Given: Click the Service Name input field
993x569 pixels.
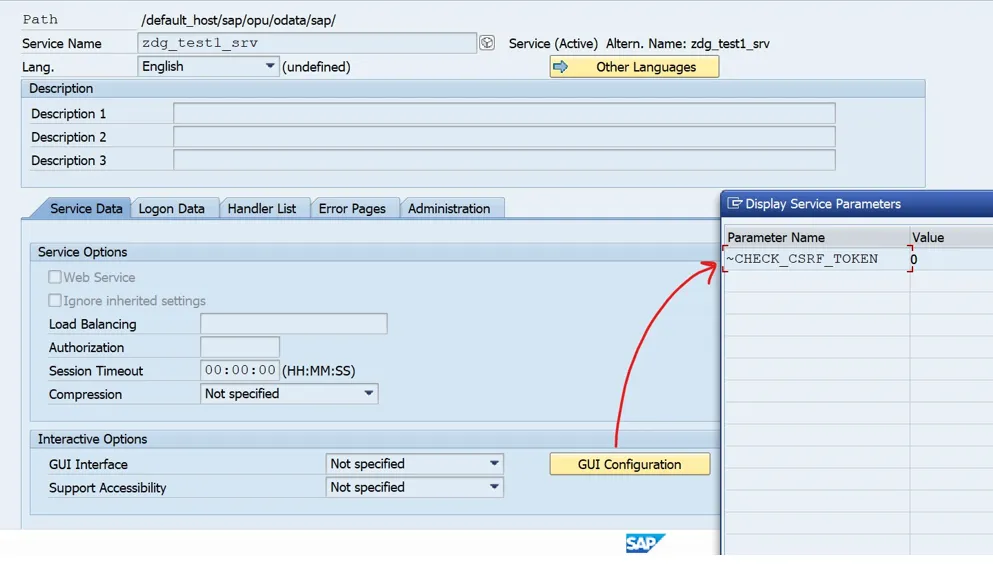Looking at the screenshot, I should (307, 42).
